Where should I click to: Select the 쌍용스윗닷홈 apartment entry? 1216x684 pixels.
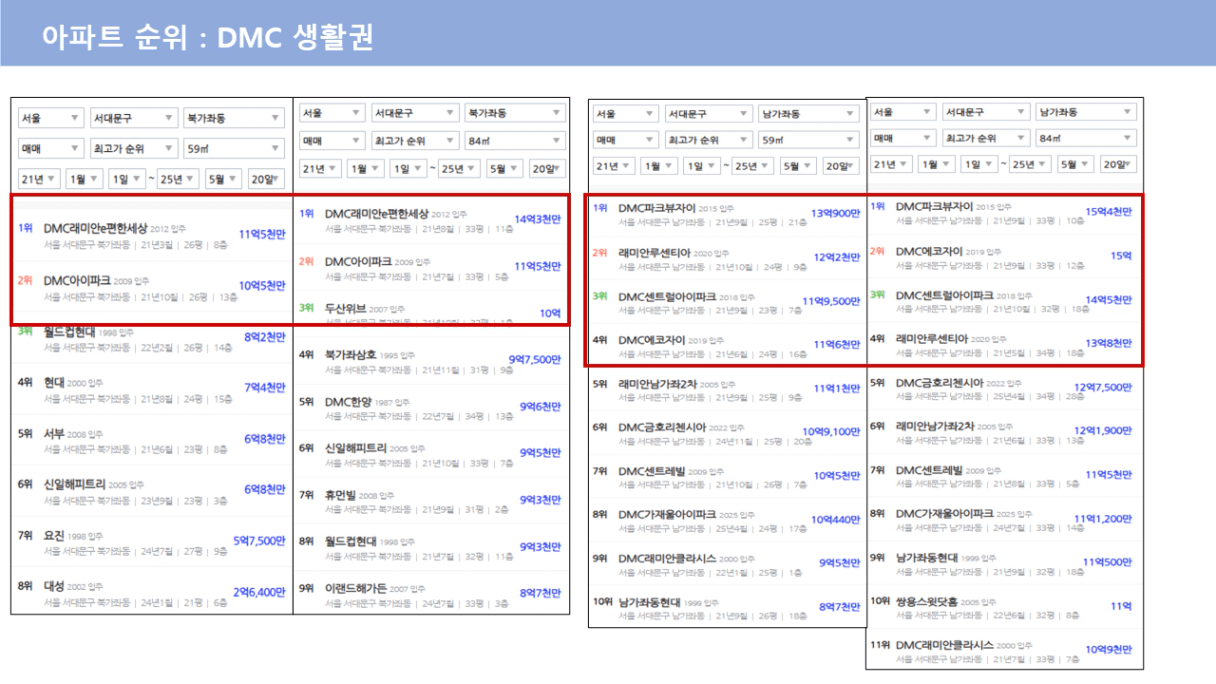tap(927, 601)
